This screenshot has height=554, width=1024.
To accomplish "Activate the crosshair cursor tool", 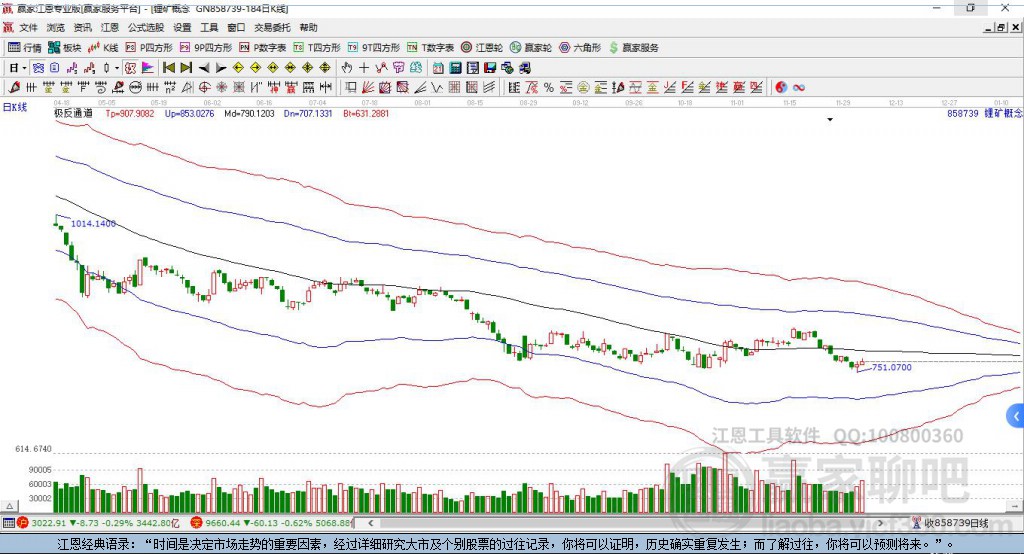I will point(364,67).
